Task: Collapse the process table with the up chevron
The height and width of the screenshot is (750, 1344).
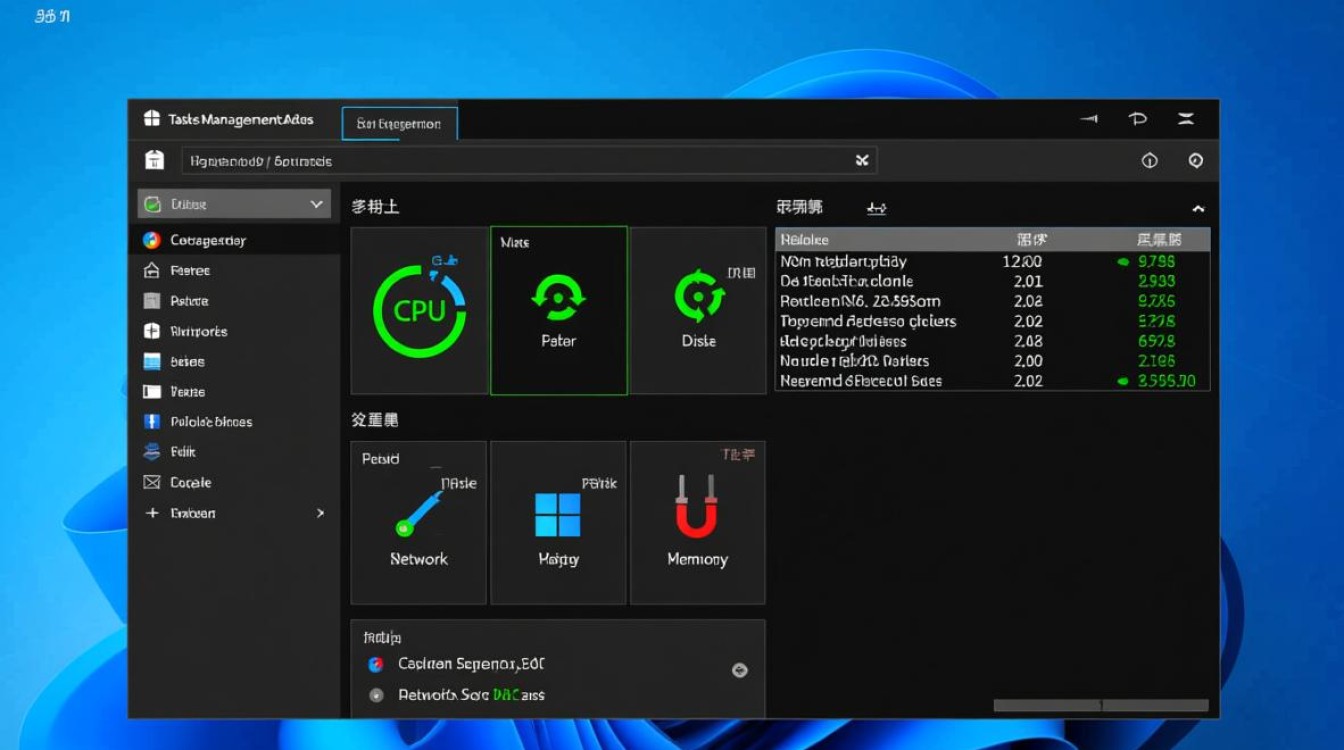Action: coord(1198,209)
